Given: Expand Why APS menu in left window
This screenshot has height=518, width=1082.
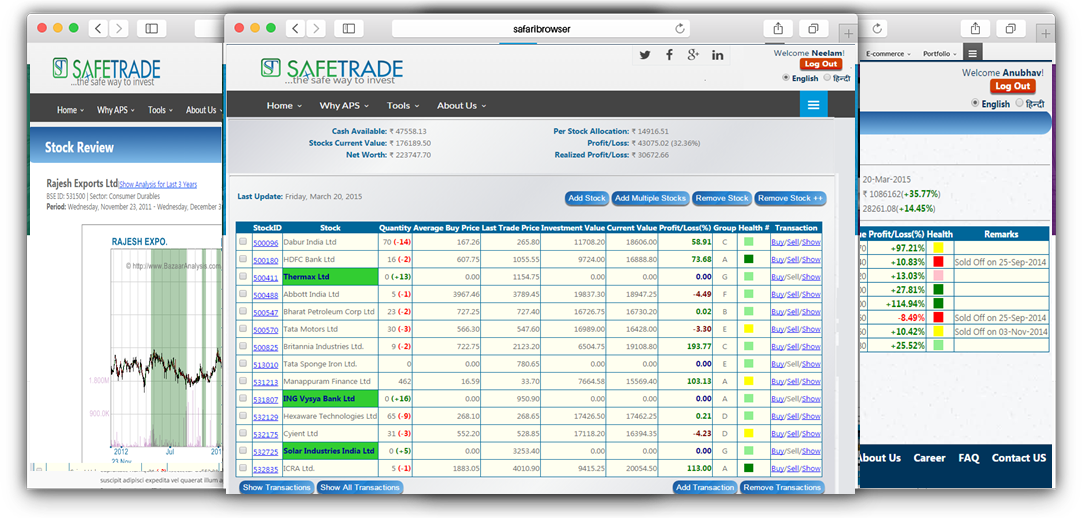Looking at the screenshot, I should (116, 110).
